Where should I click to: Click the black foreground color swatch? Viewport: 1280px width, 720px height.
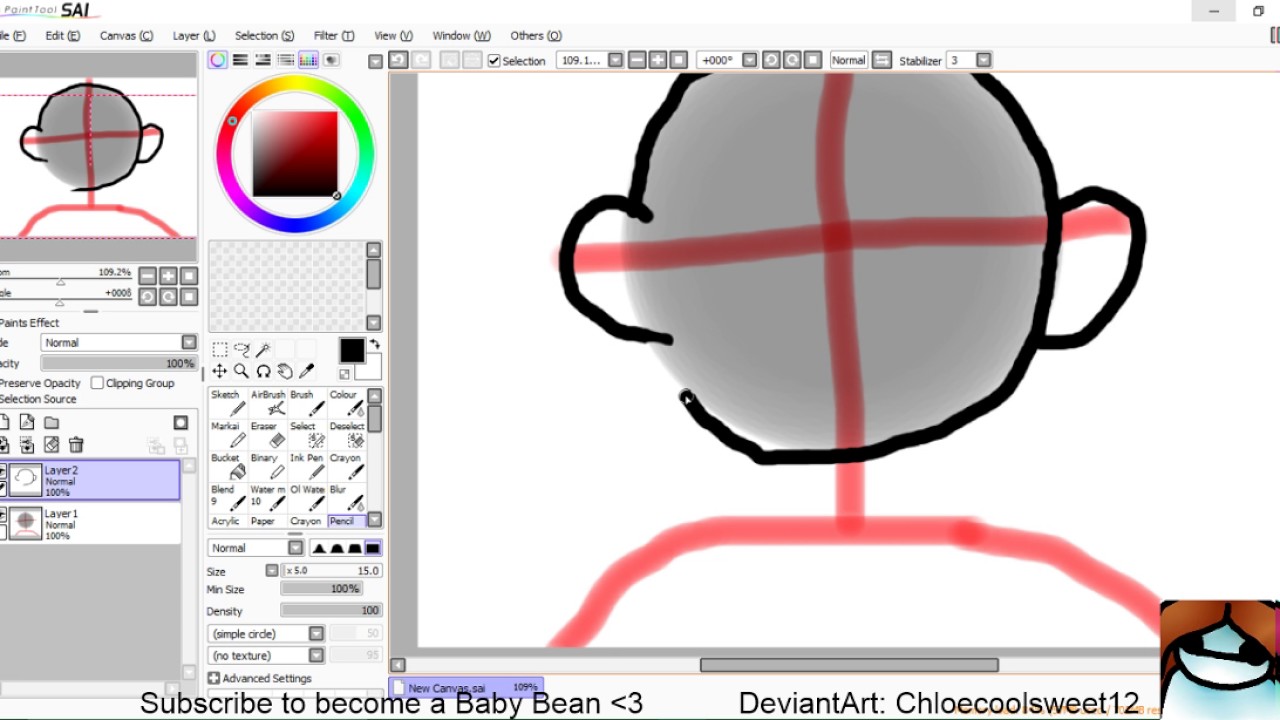(351, 350)
